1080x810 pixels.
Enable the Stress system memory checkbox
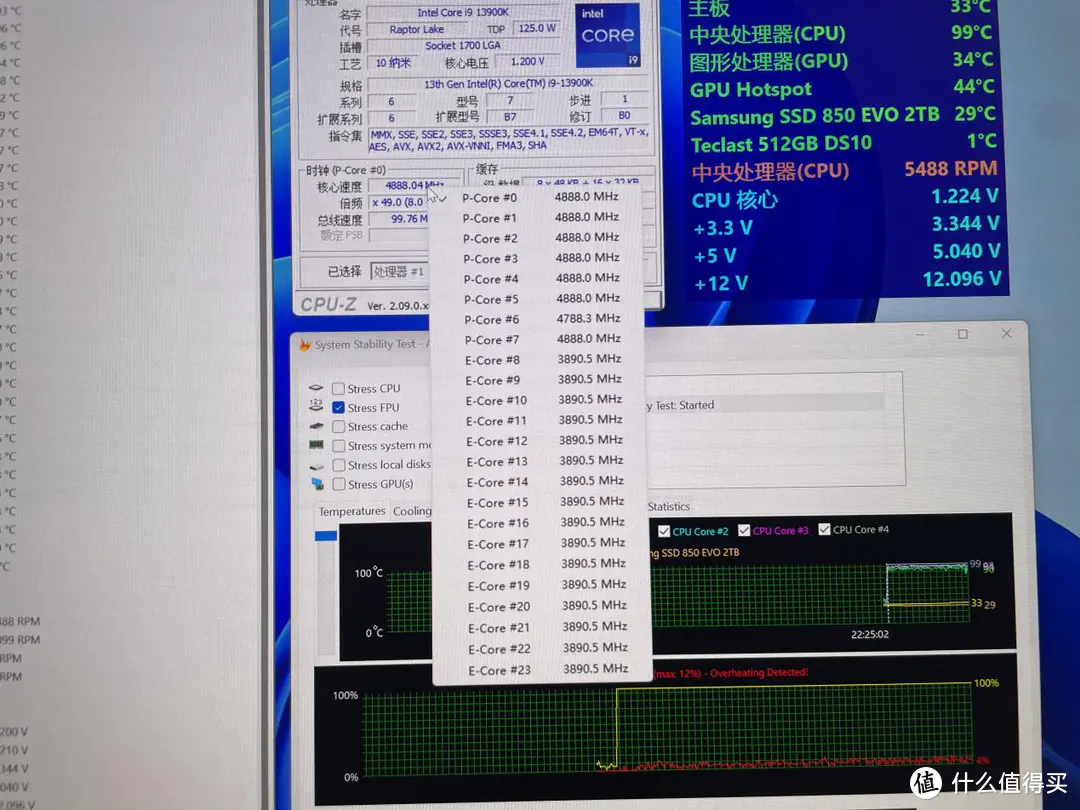pos(338,446)
